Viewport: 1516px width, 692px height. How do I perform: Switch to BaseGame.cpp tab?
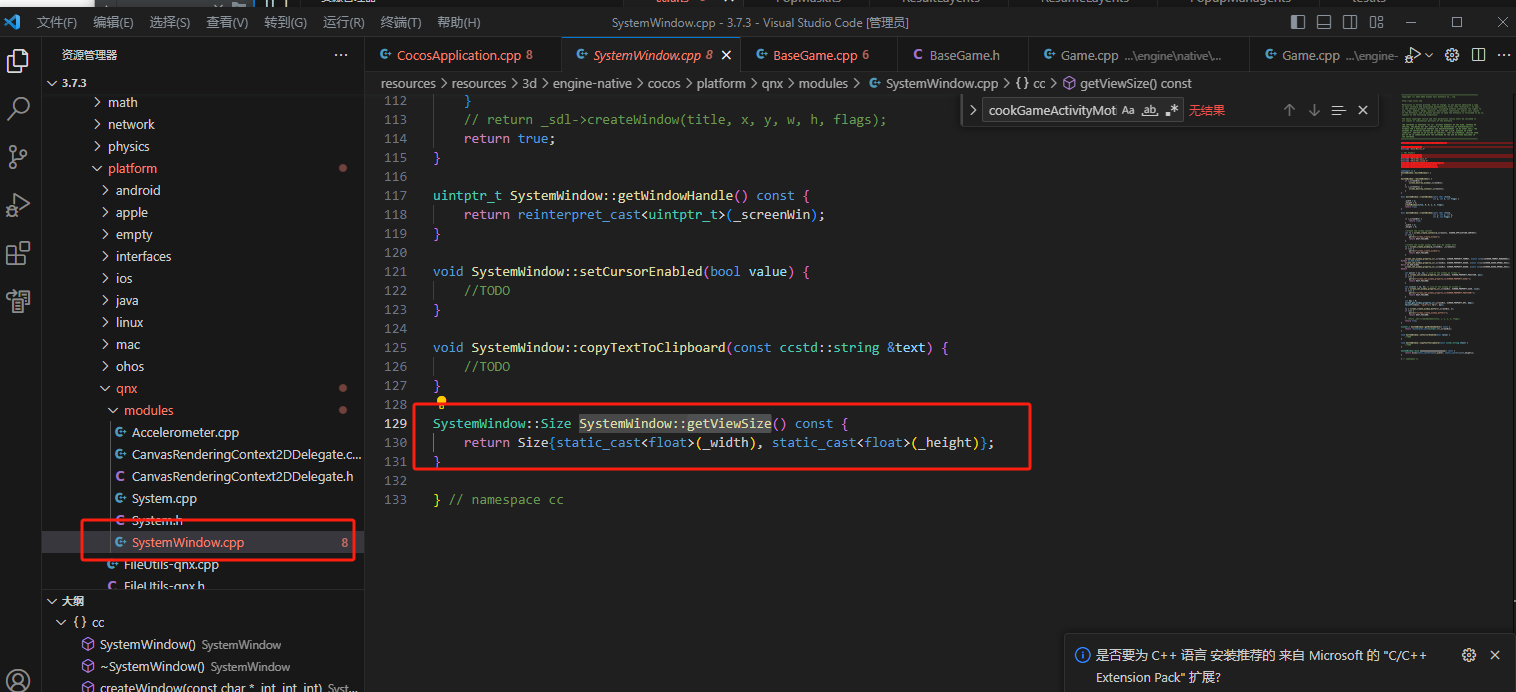820,55
